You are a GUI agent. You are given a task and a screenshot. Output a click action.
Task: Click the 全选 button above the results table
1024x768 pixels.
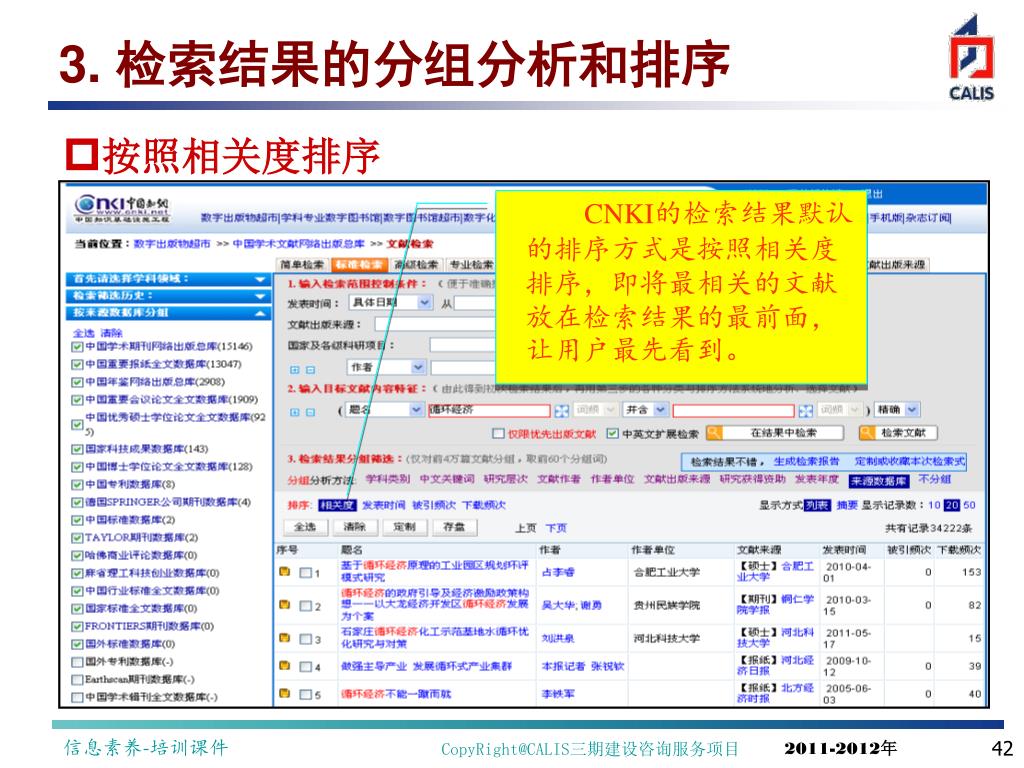[x=305, y=527]
